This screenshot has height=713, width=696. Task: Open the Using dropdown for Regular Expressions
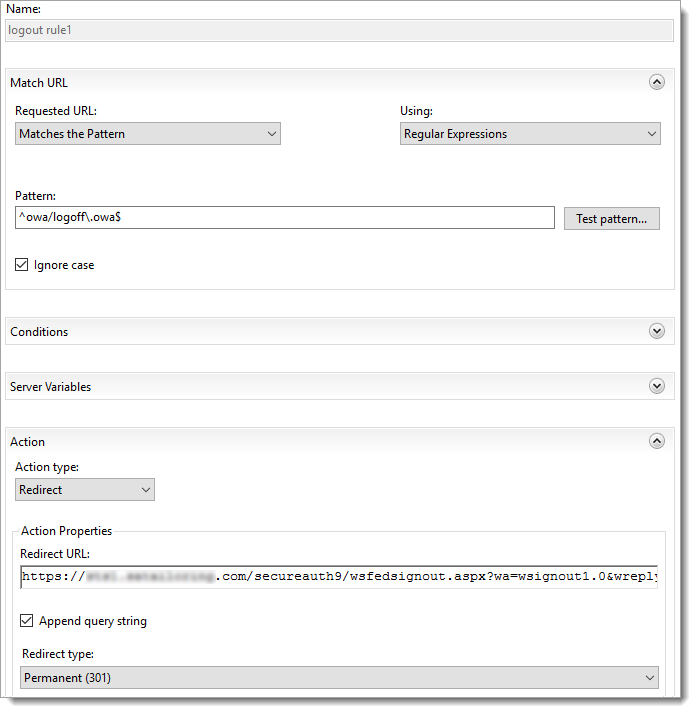click(529, 134)
